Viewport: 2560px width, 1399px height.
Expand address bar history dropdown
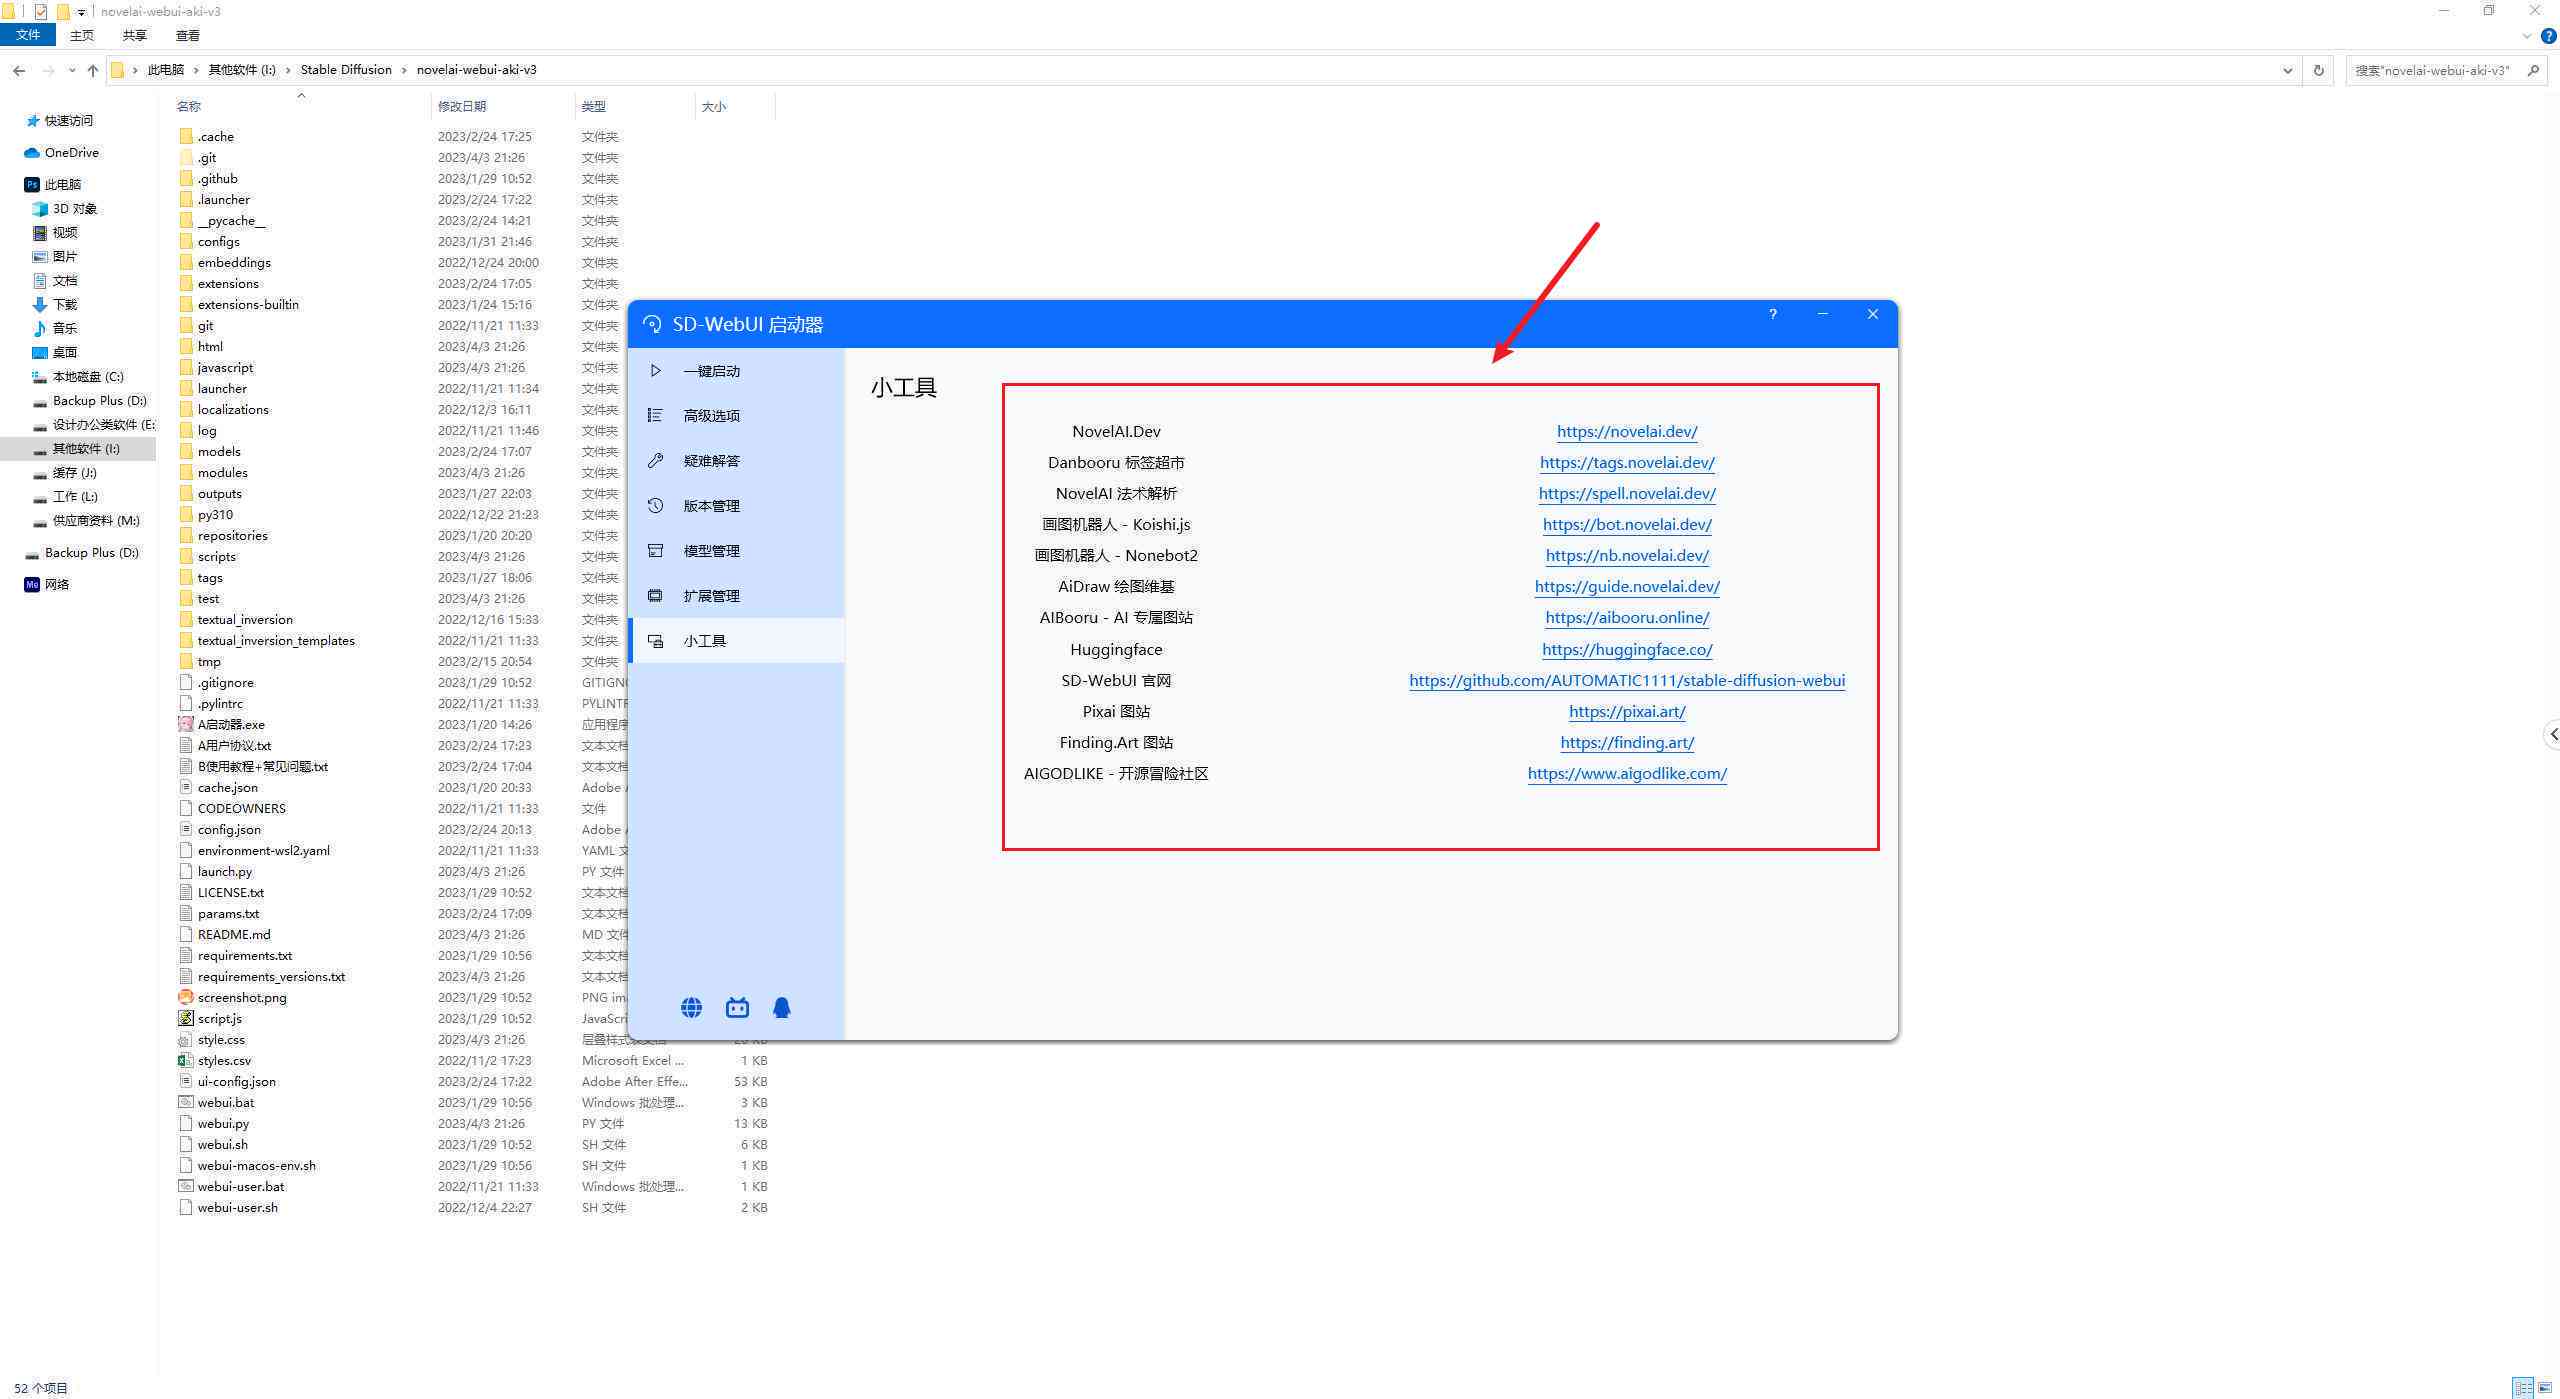click(x=2287, y=70)
